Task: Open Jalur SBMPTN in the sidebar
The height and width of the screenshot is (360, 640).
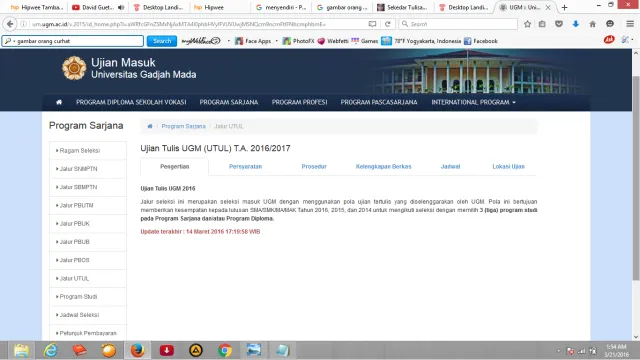Action: [x=88, y=187]
